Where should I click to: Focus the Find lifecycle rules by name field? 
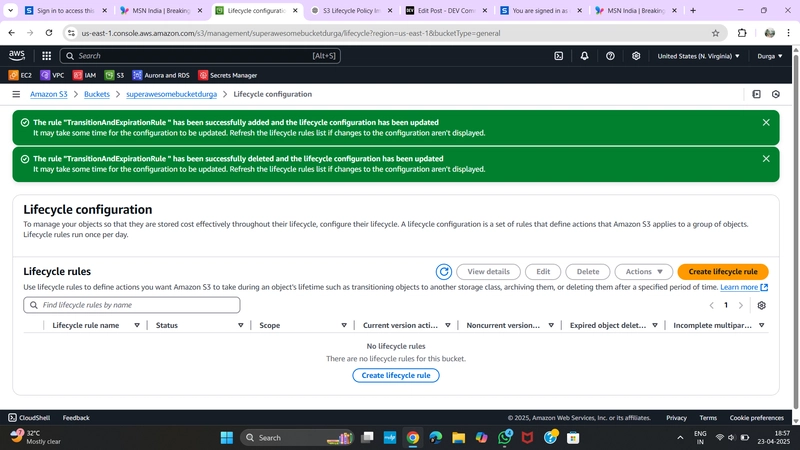click(132, 305)
